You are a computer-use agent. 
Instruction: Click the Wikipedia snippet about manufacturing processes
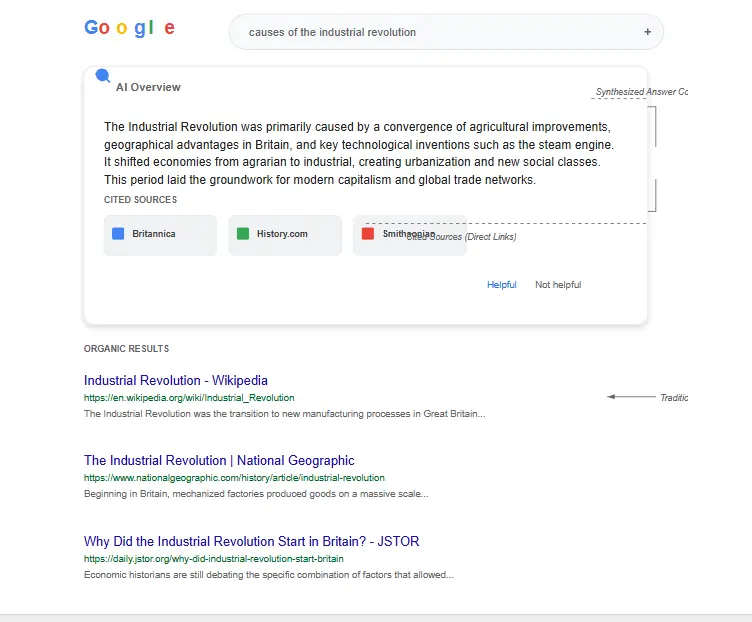(284, 414)
